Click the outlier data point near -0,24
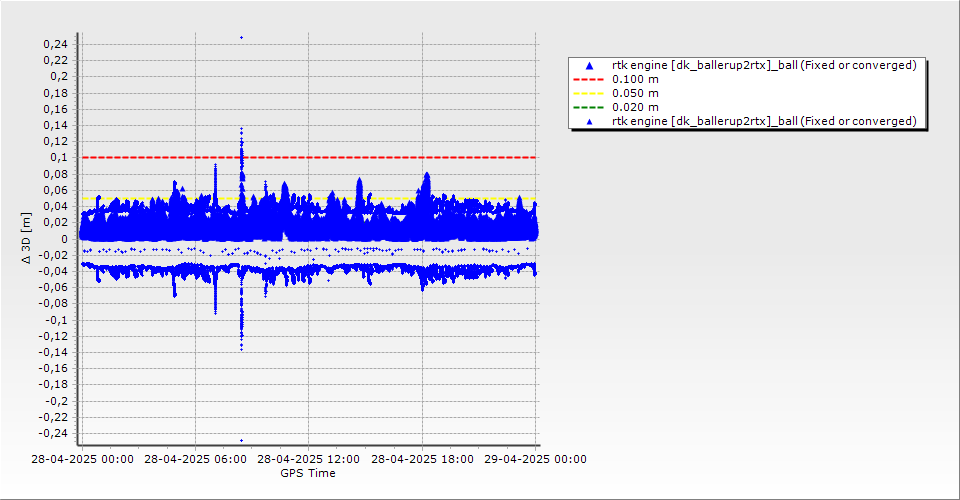The width and height of the screenshot is (960, 500). click(241, 440)
